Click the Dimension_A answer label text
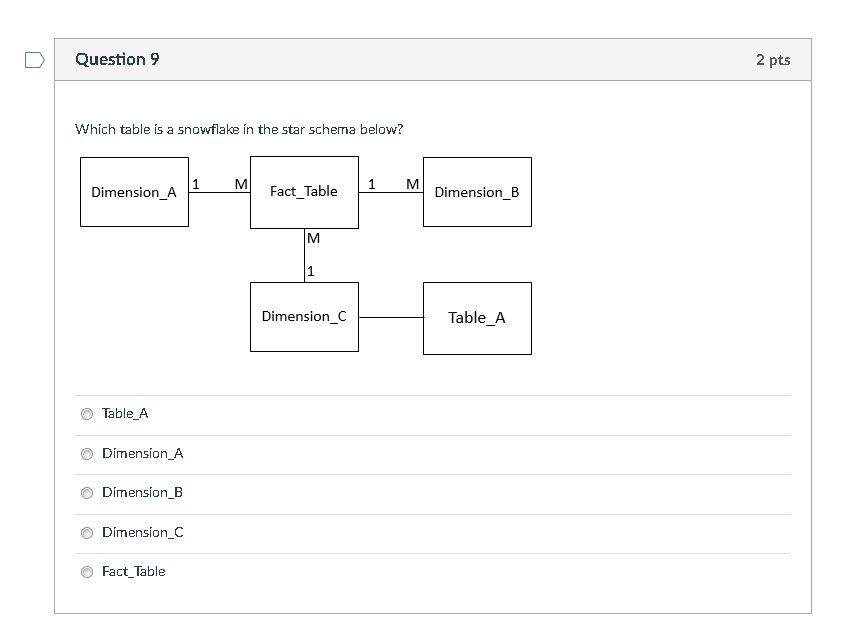This screenshot has height=630, width=857. [x=143, y=454]
